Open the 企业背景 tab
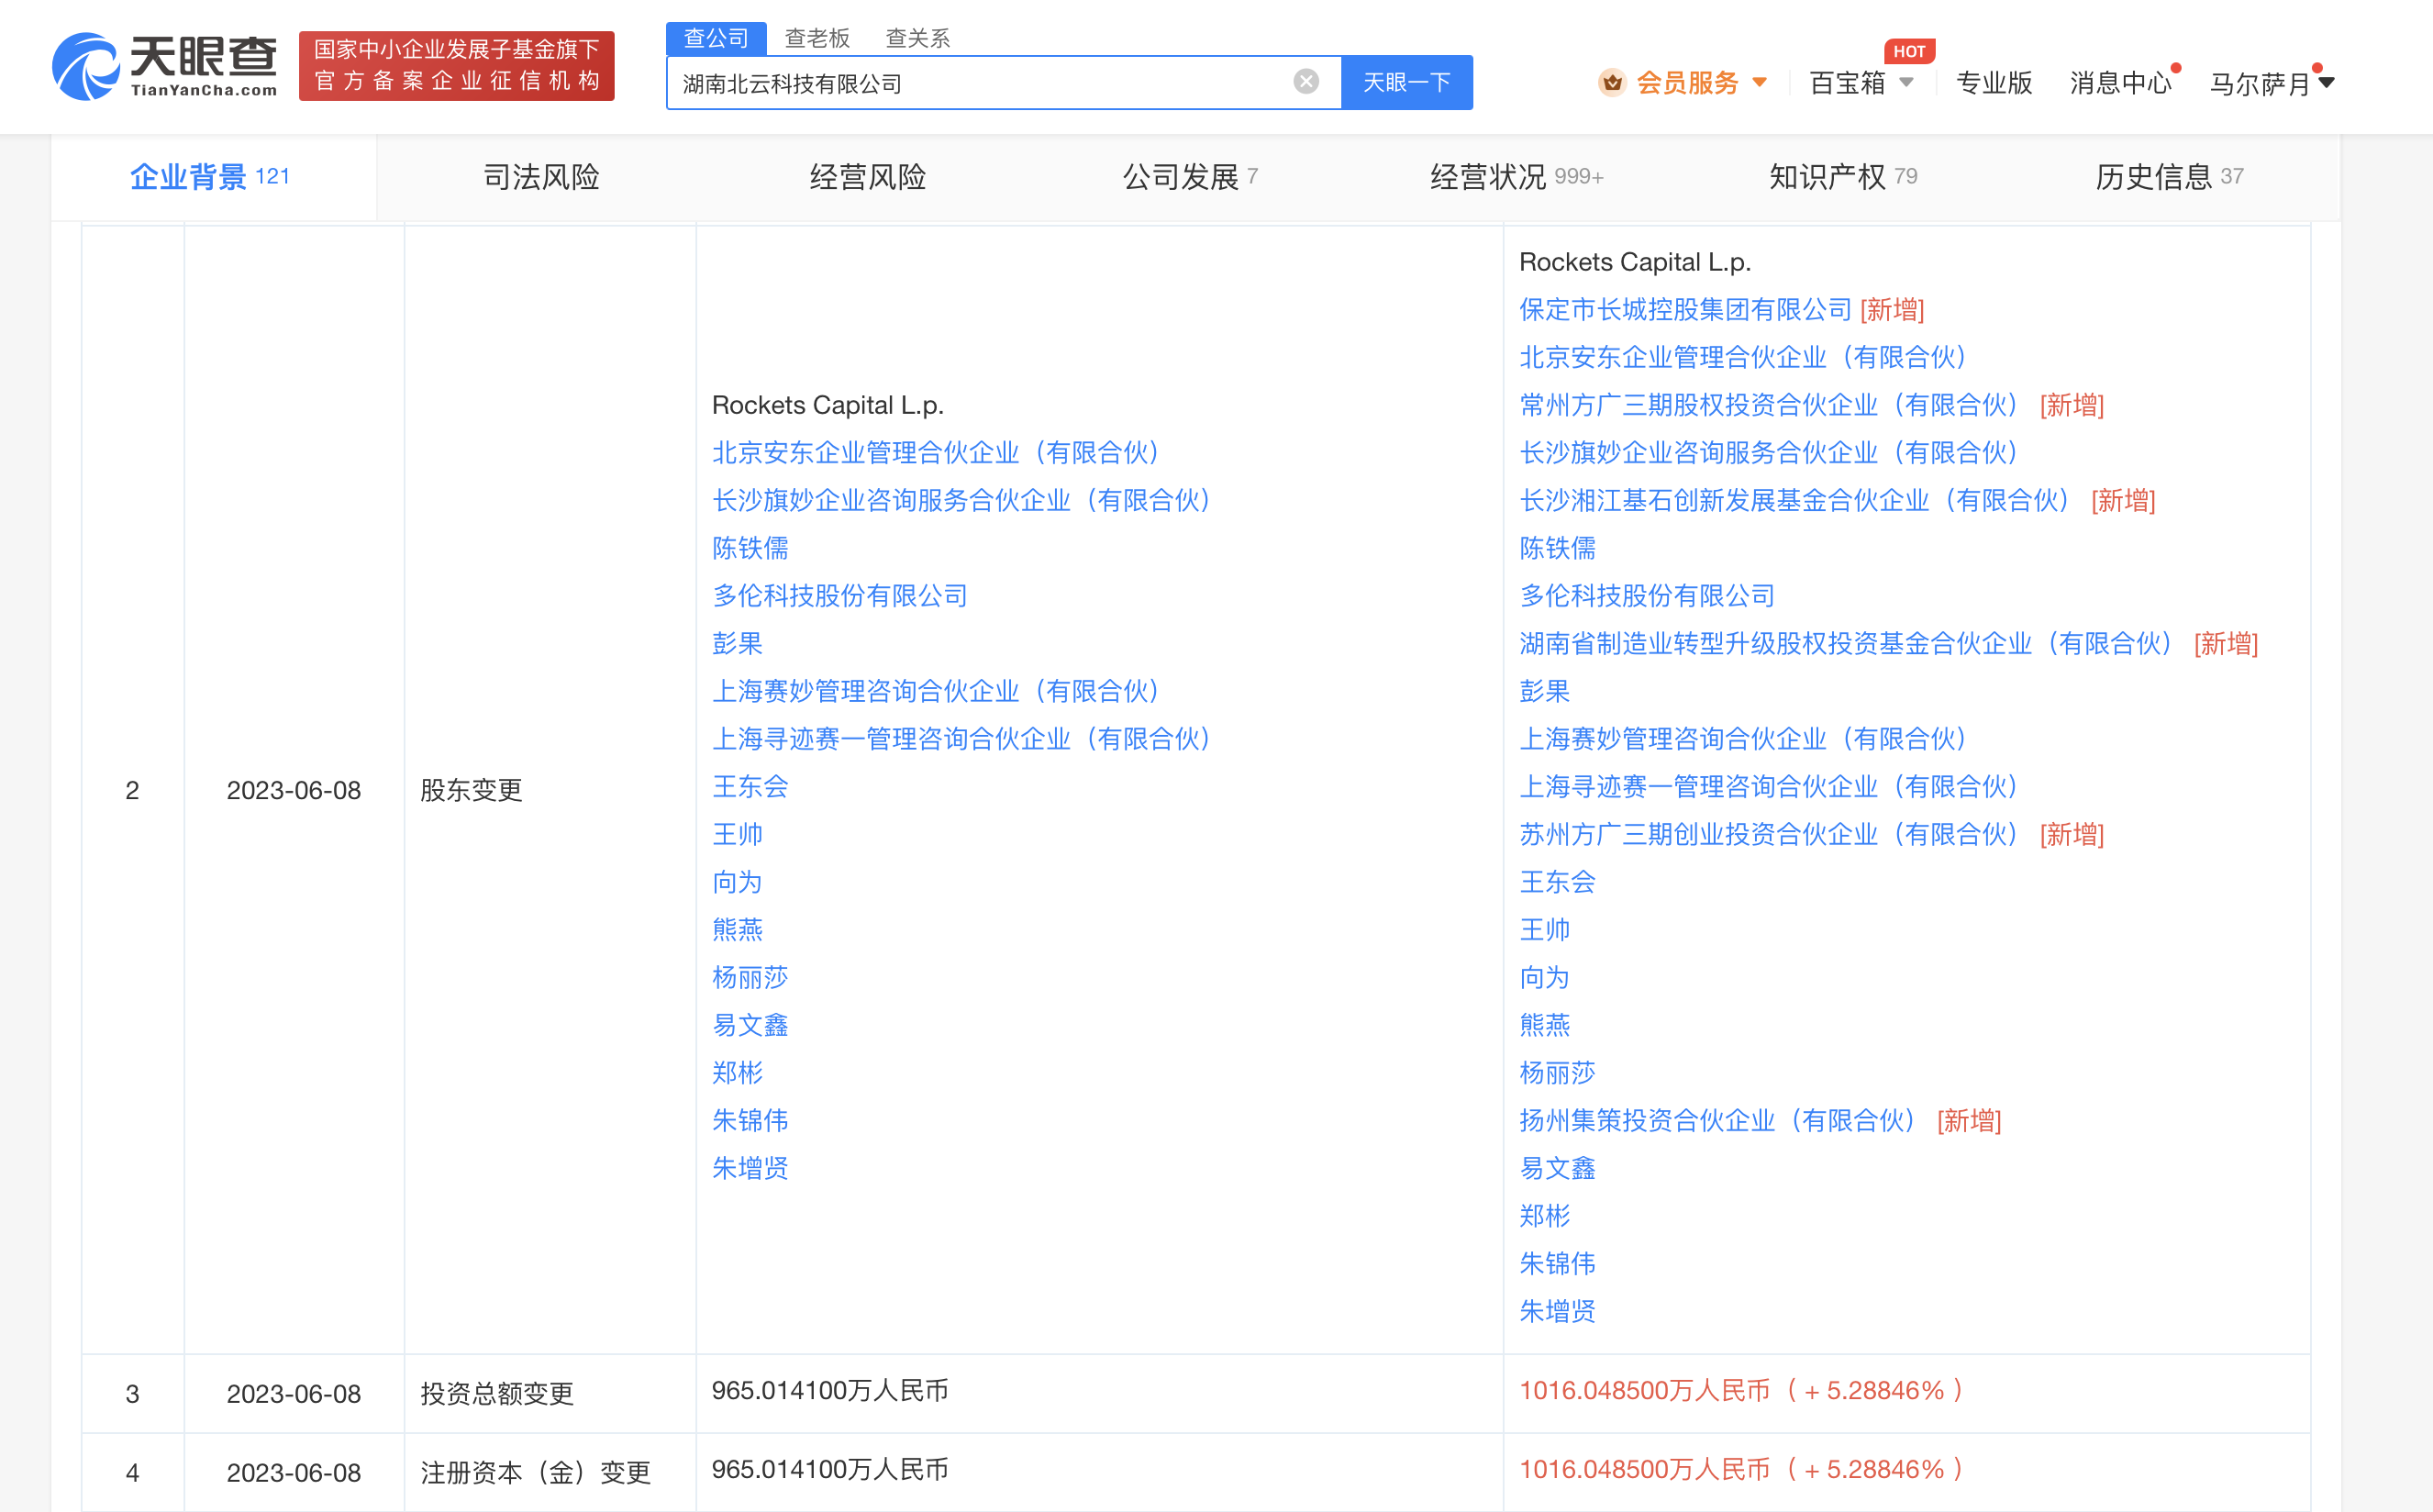 [x=213, y=177]
